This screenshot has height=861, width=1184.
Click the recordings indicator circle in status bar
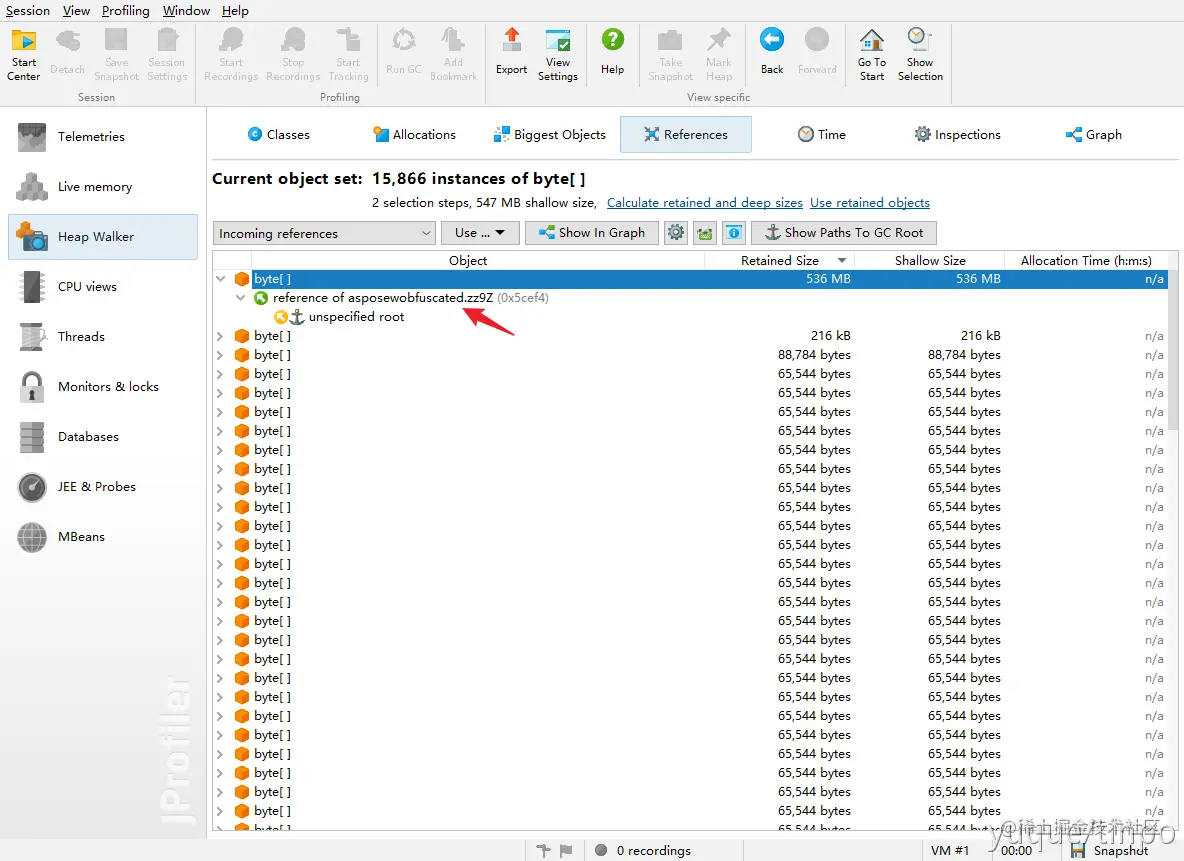pos(601,850)
